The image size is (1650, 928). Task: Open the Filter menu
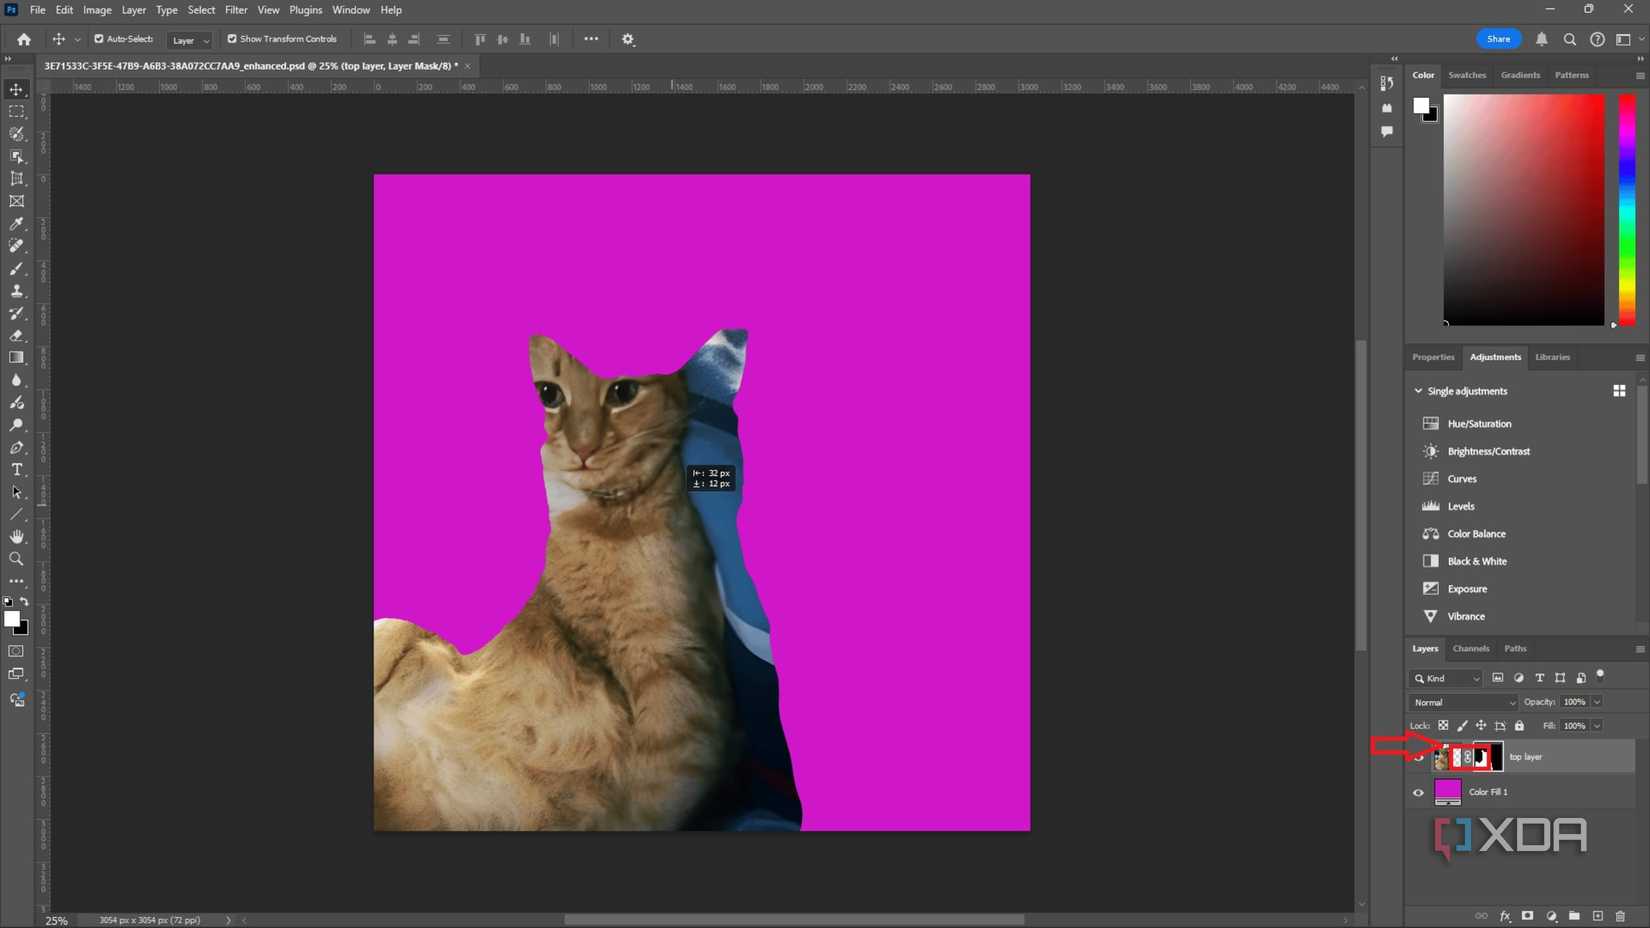pyautogui.click(x=236, y=9)
